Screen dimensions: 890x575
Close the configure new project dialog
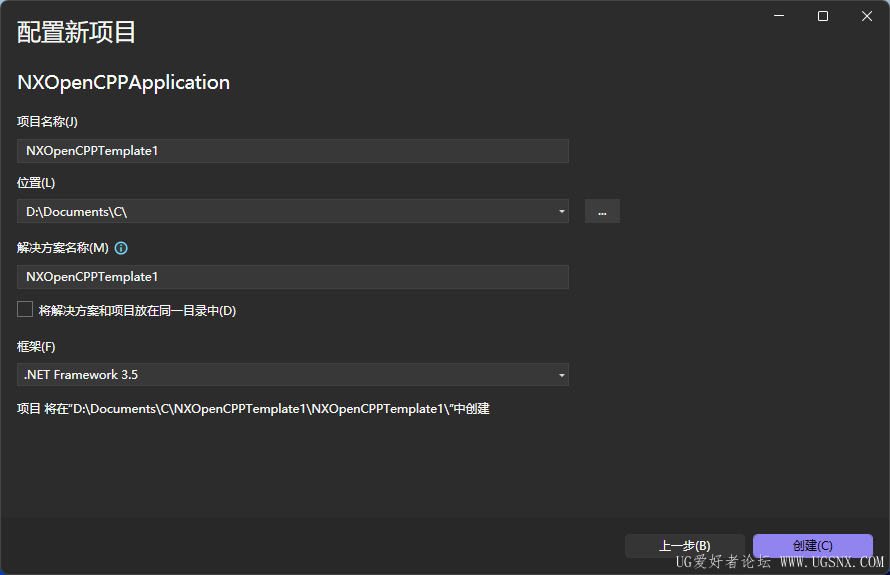[867, 16]
